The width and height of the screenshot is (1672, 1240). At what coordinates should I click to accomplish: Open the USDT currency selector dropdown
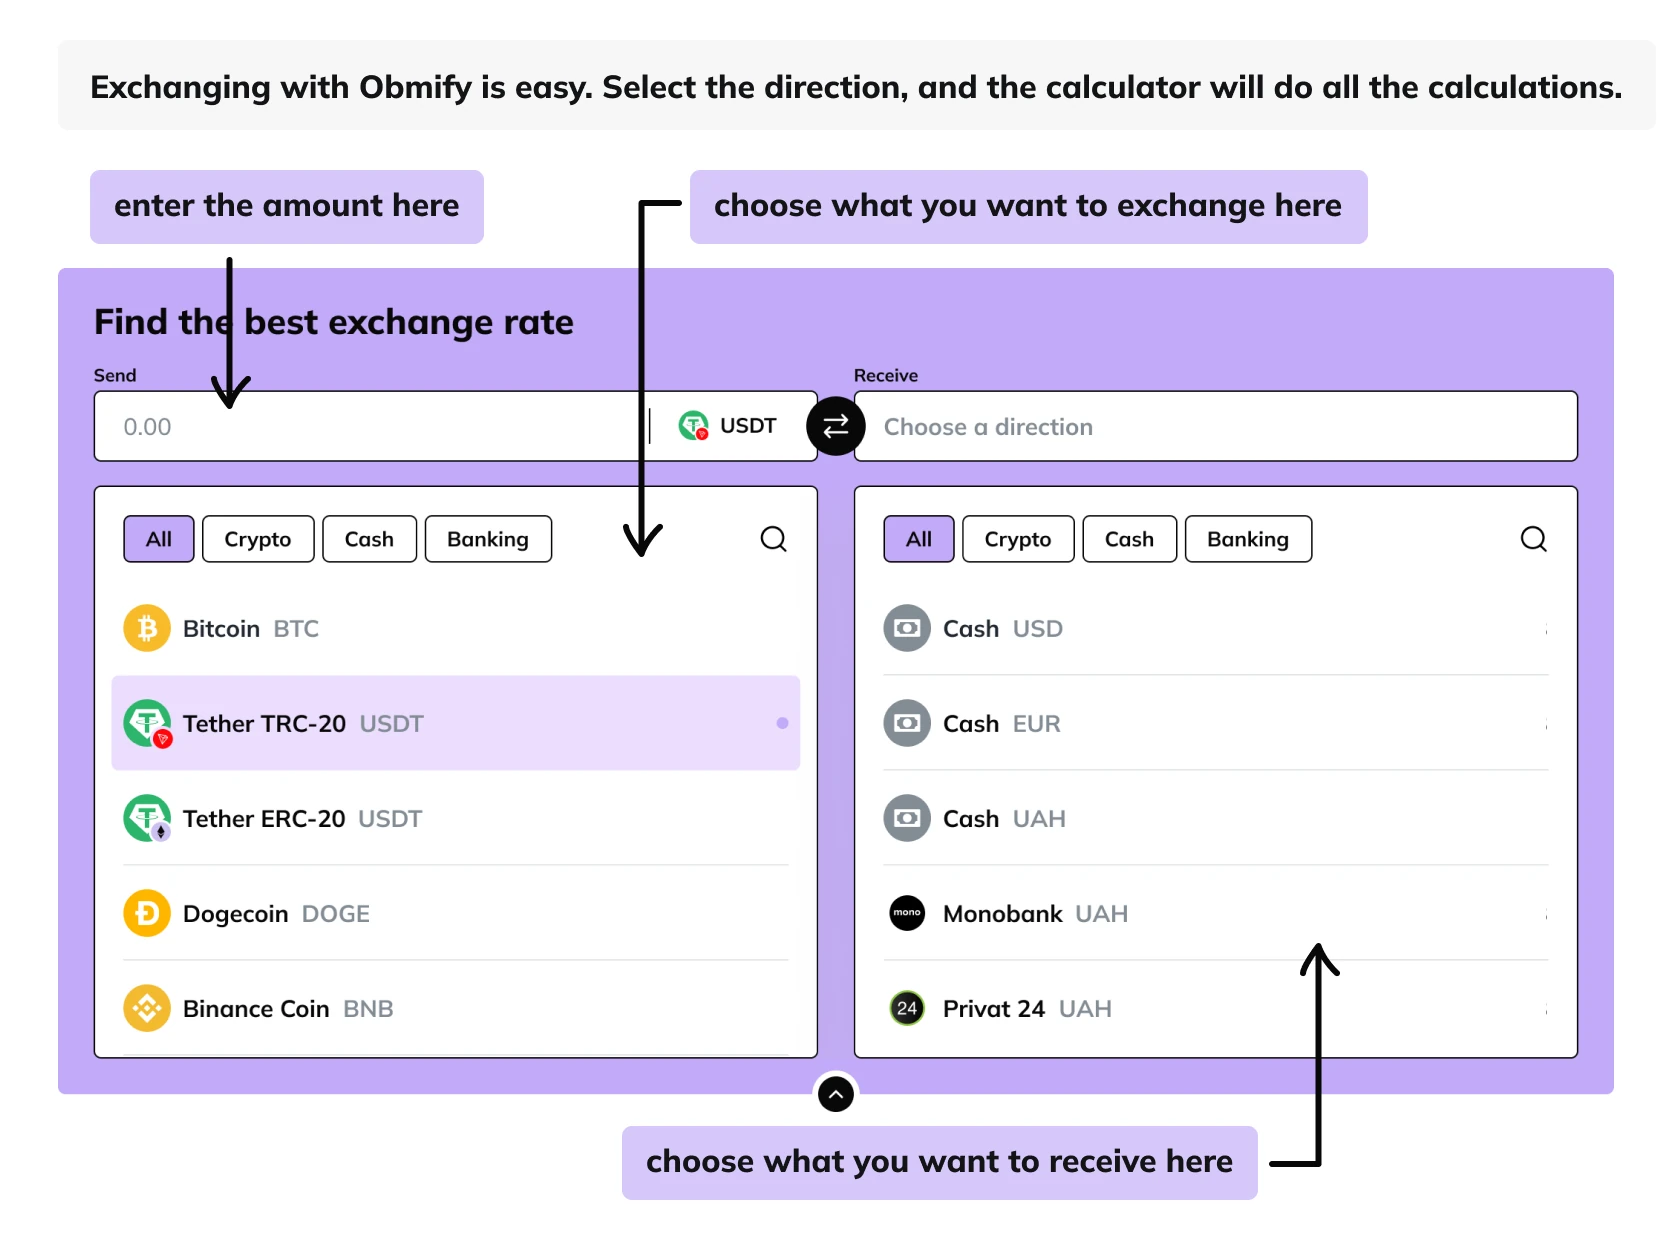coord(729,426)
